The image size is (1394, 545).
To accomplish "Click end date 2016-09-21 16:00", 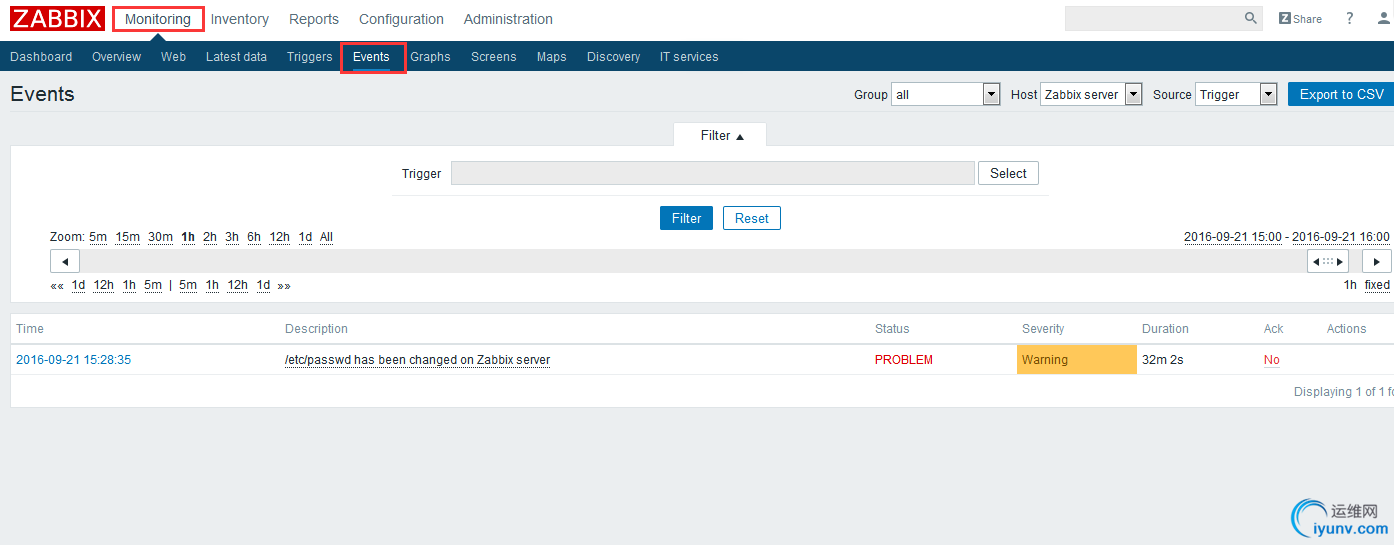I will pyautogui.click(x=1341, y=237).
